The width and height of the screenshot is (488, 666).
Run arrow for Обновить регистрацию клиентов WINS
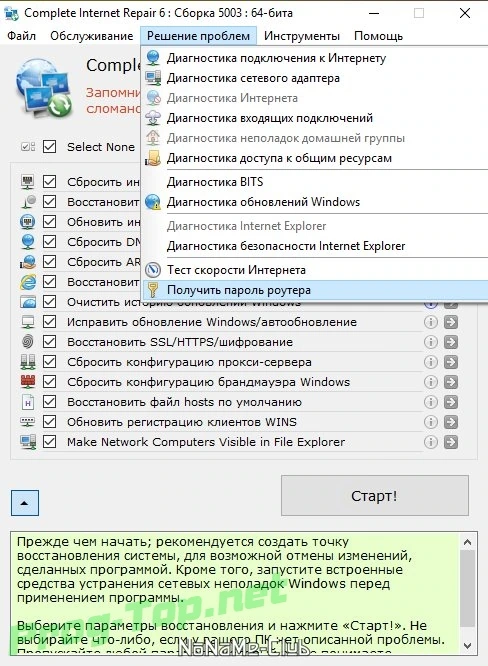coord(451,422)
